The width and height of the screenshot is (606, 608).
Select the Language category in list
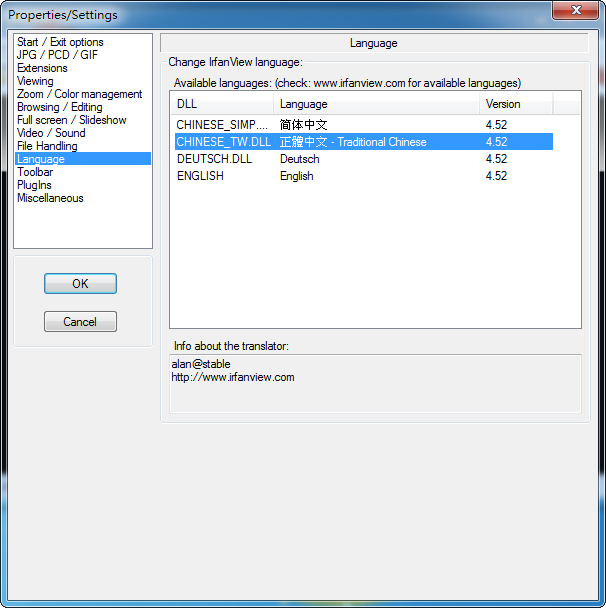tap(83, 159)
